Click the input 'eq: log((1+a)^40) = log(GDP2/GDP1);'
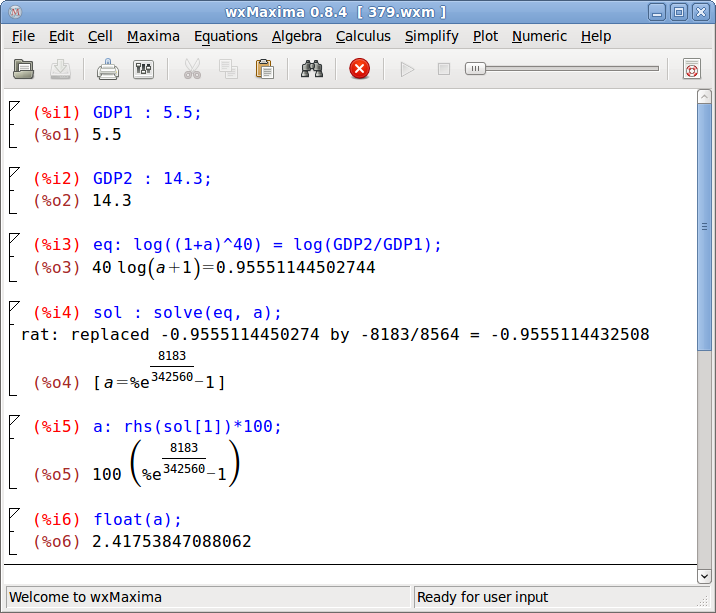The height and width of the screenshot is (613, 716). [x=267, y=245]
